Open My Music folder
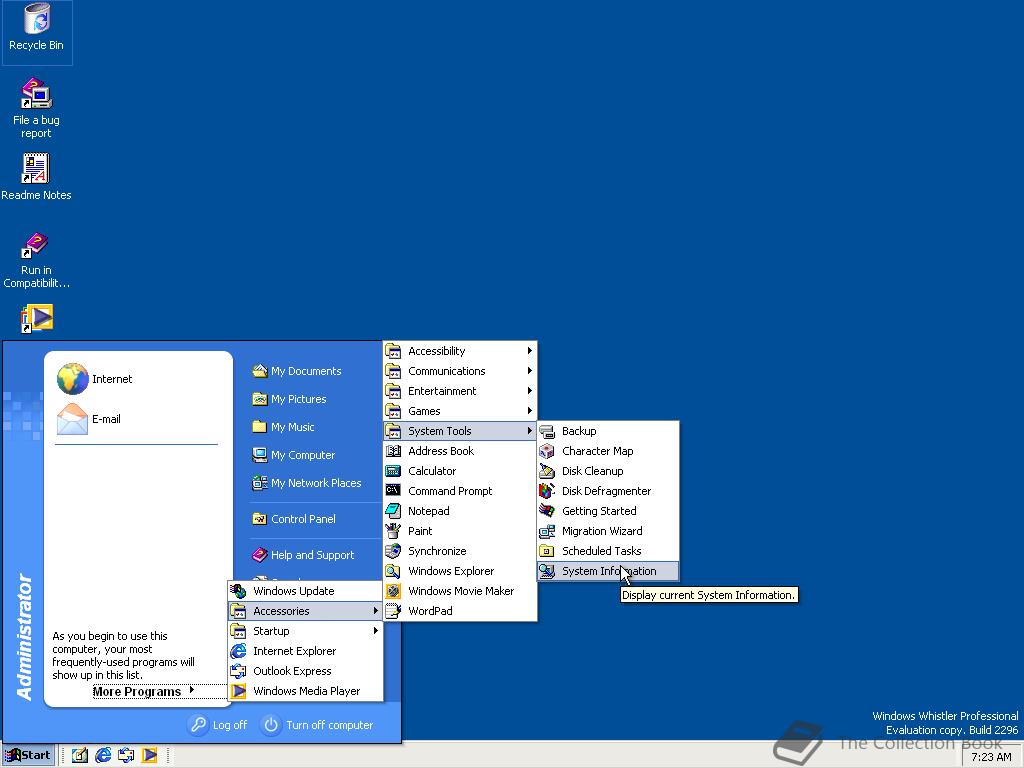 point(283,427)
